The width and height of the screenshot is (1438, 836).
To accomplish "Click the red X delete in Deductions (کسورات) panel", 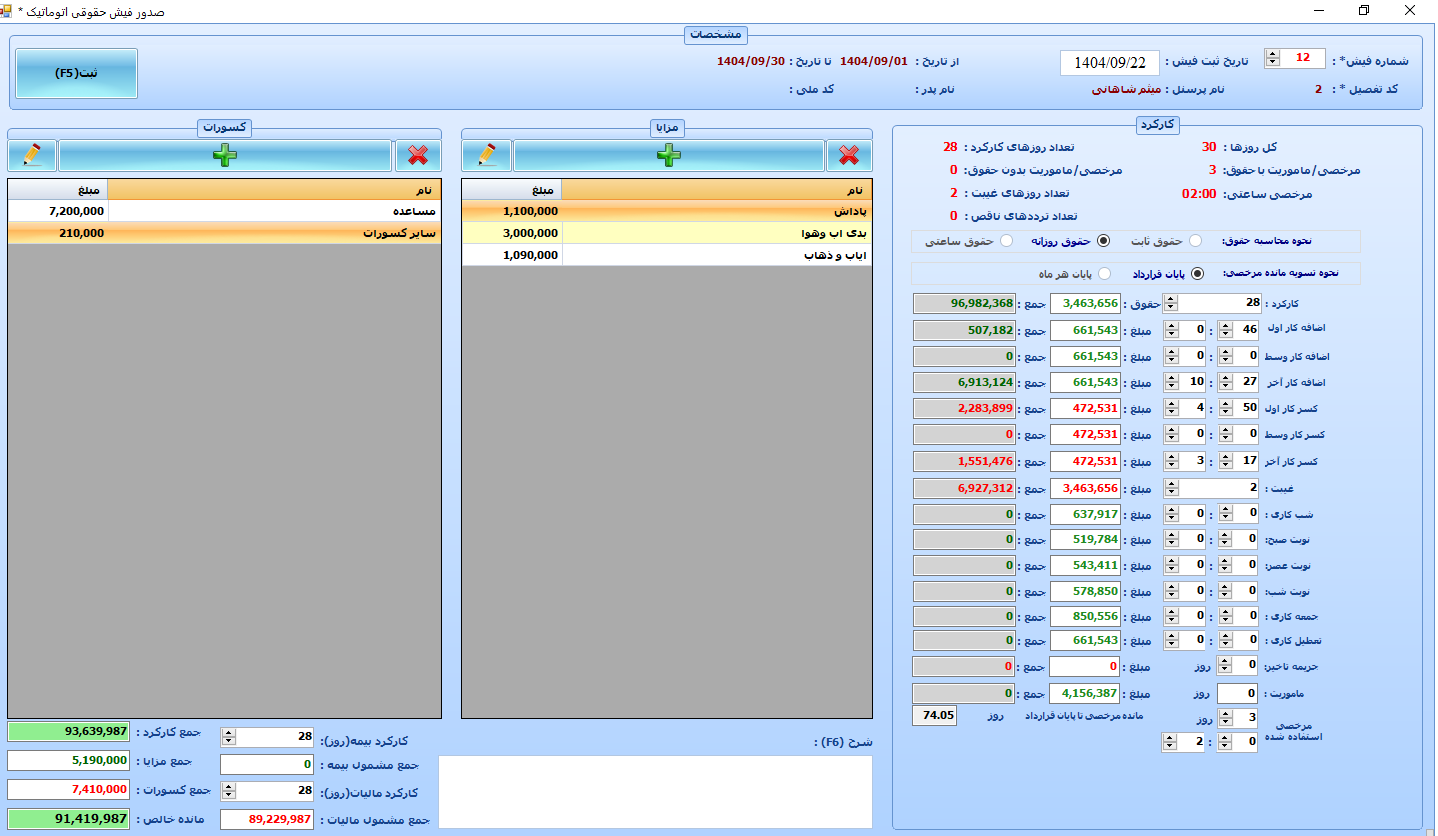I will point(418,155).
